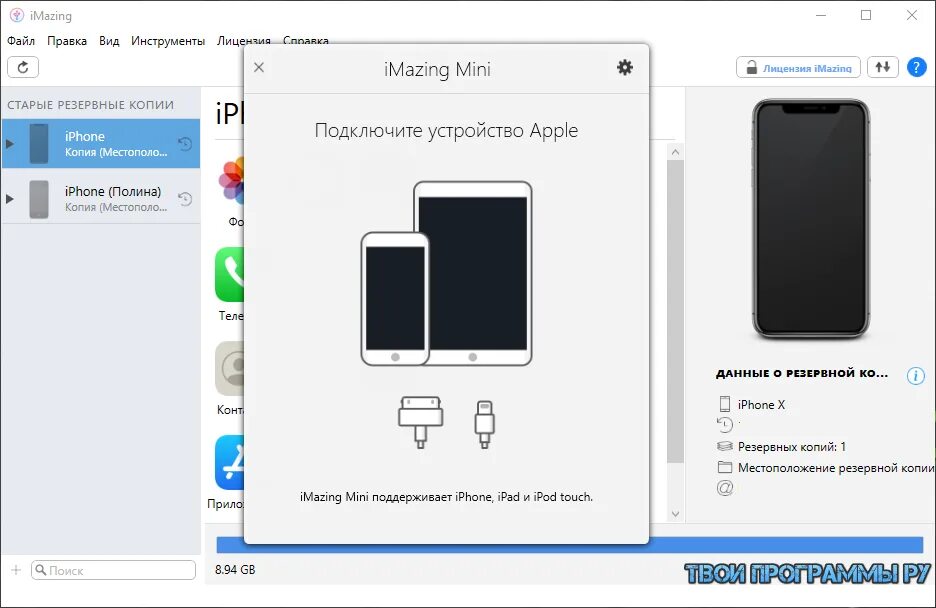Click backup history icon for iPhone
The height and width of the screenshot is (608, 936).
pyautogui.click(x=185, y=144)
